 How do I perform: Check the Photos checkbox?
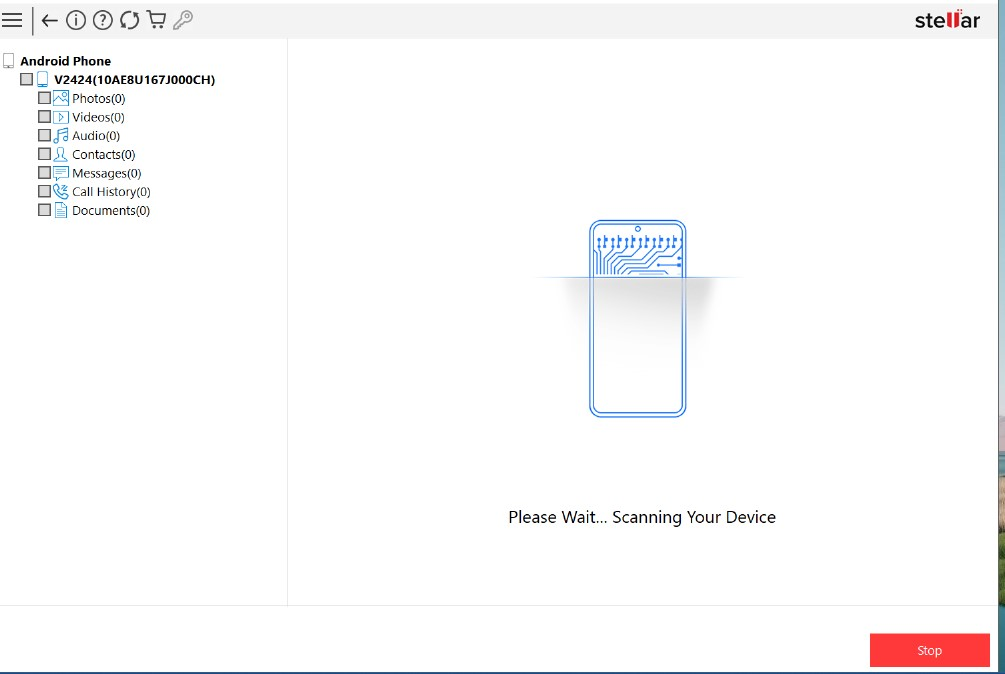point(44,98)
